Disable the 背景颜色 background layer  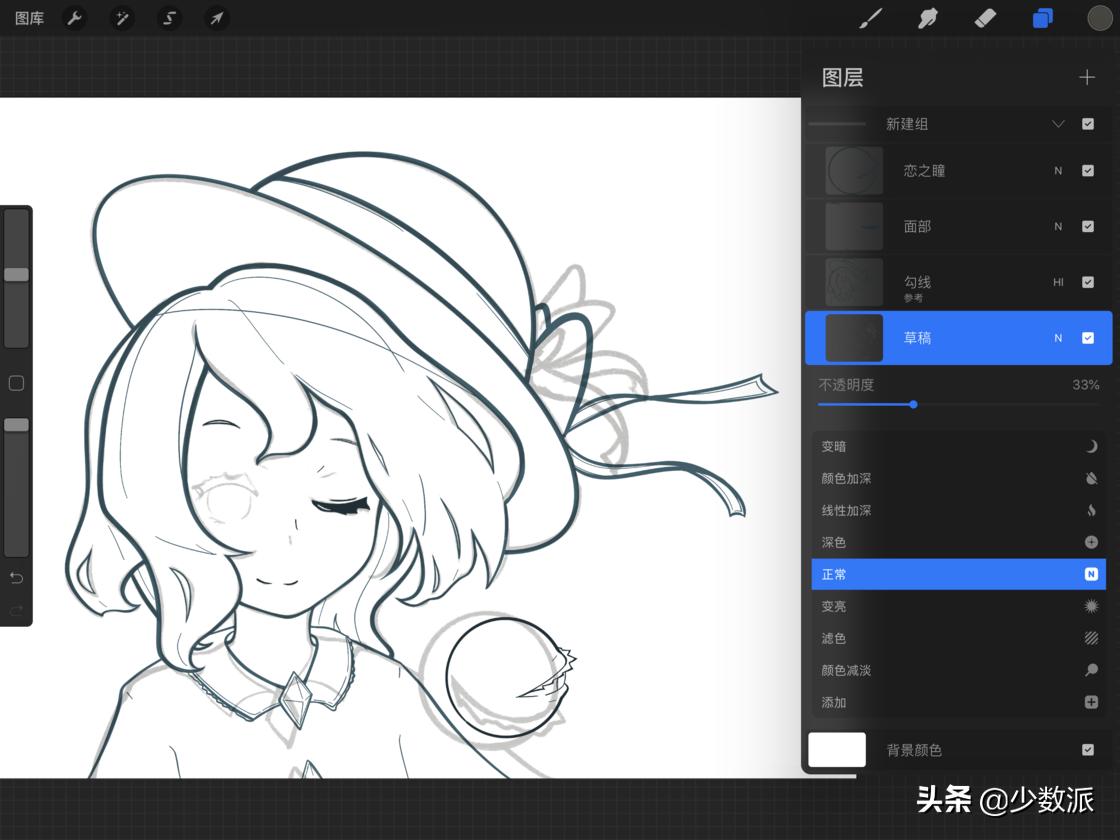1088,750
